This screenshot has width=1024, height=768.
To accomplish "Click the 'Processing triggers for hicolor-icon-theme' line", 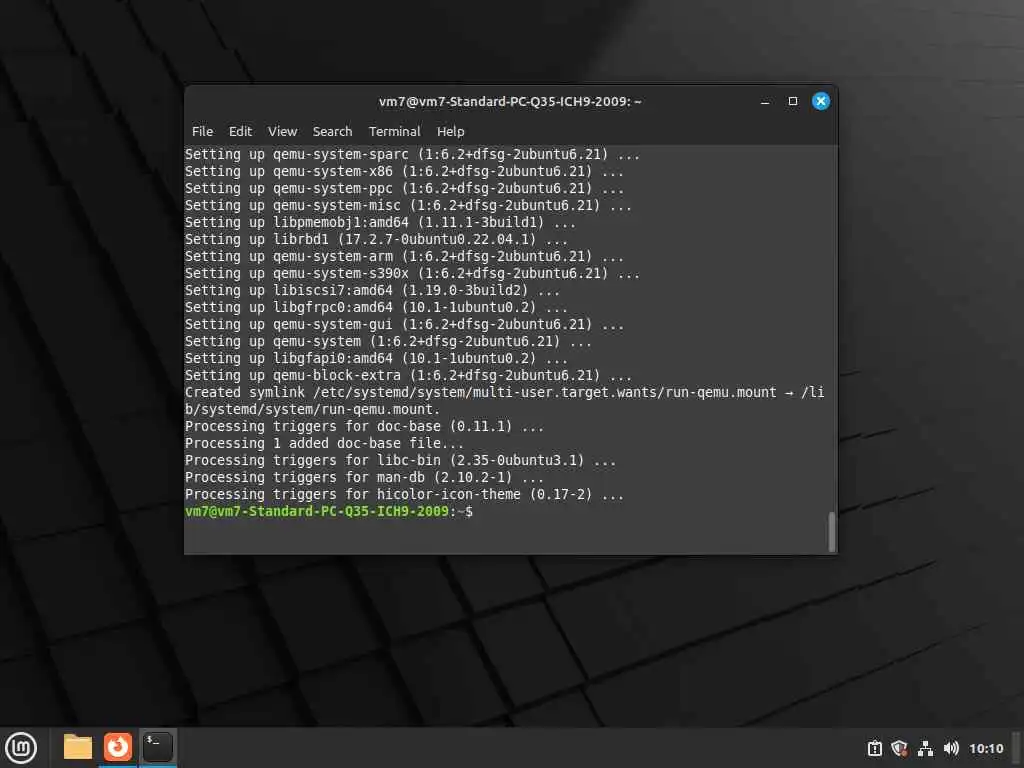I will pyautogui.click(x=404, y=494).
